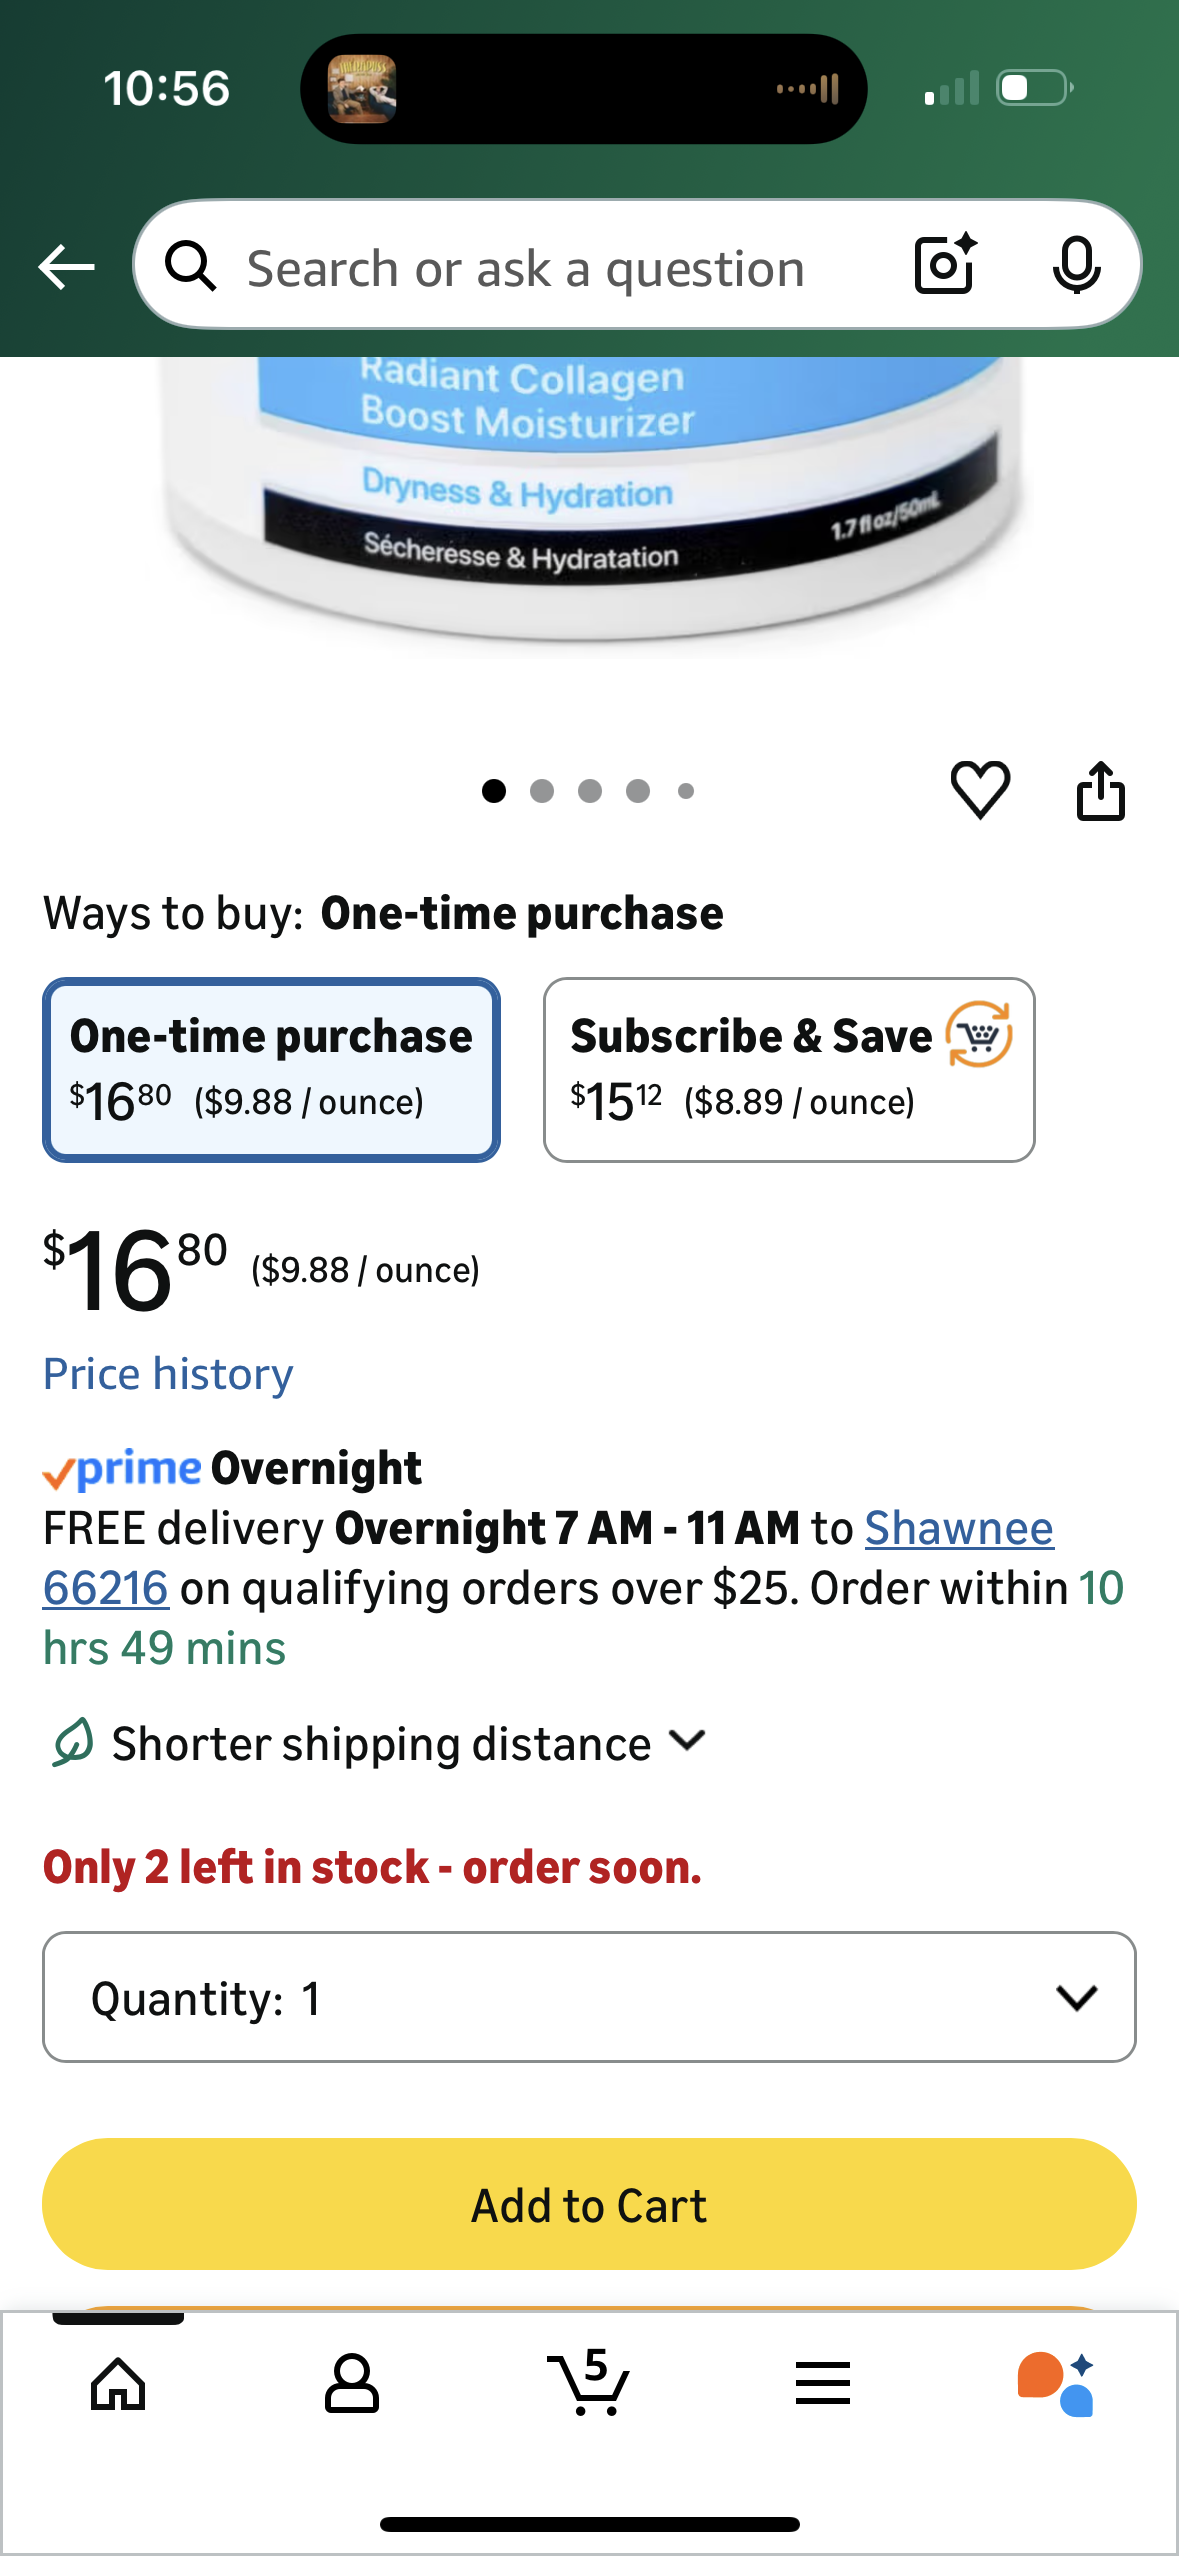Tap the moisturizer product image
This screenshot has width=1179, height=2556.
589,500
